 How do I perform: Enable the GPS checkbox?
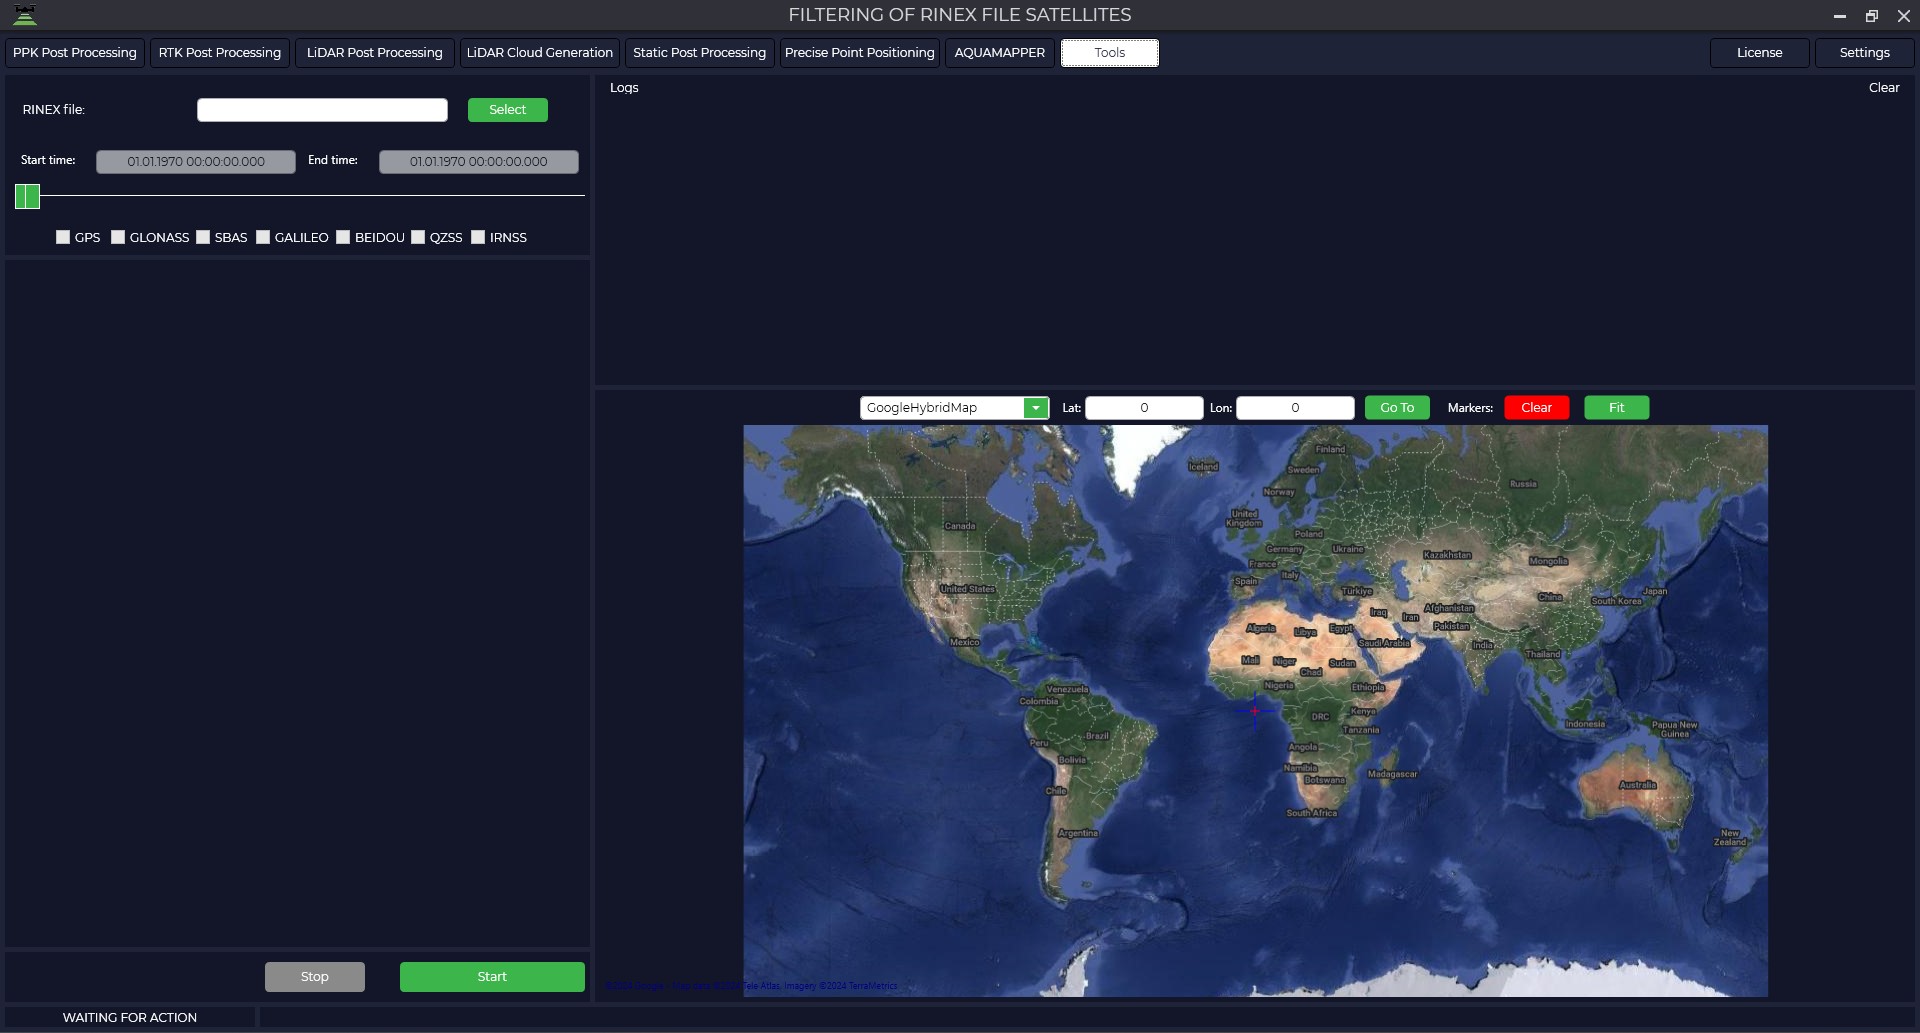click(63, 237)
